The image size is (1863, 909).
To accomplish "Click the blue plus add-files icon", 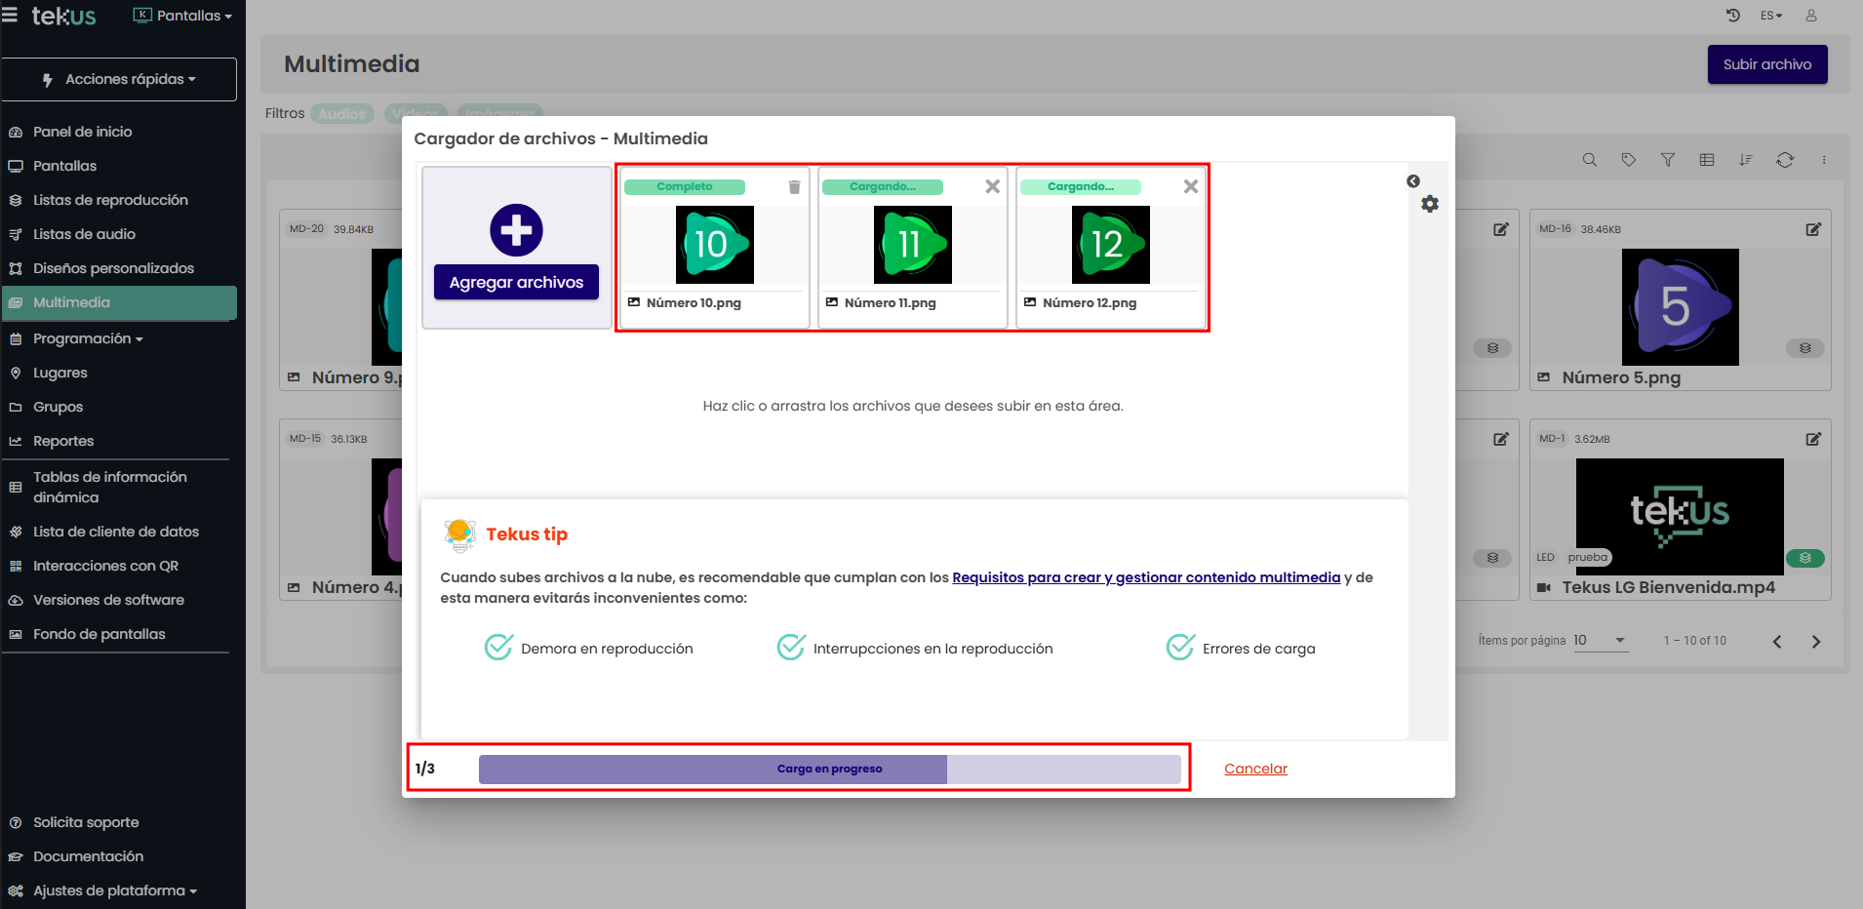I will 516,230.
